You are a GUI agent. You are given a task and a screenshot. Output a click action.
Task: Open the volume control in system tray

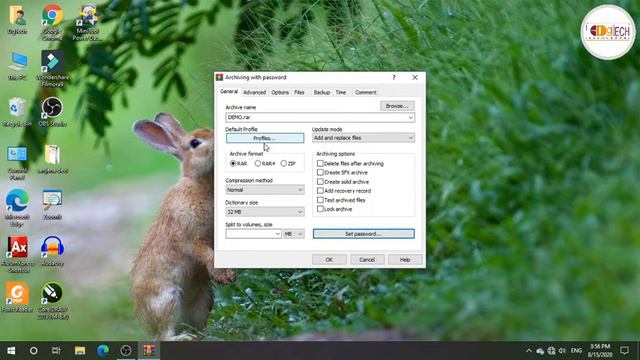562,351
